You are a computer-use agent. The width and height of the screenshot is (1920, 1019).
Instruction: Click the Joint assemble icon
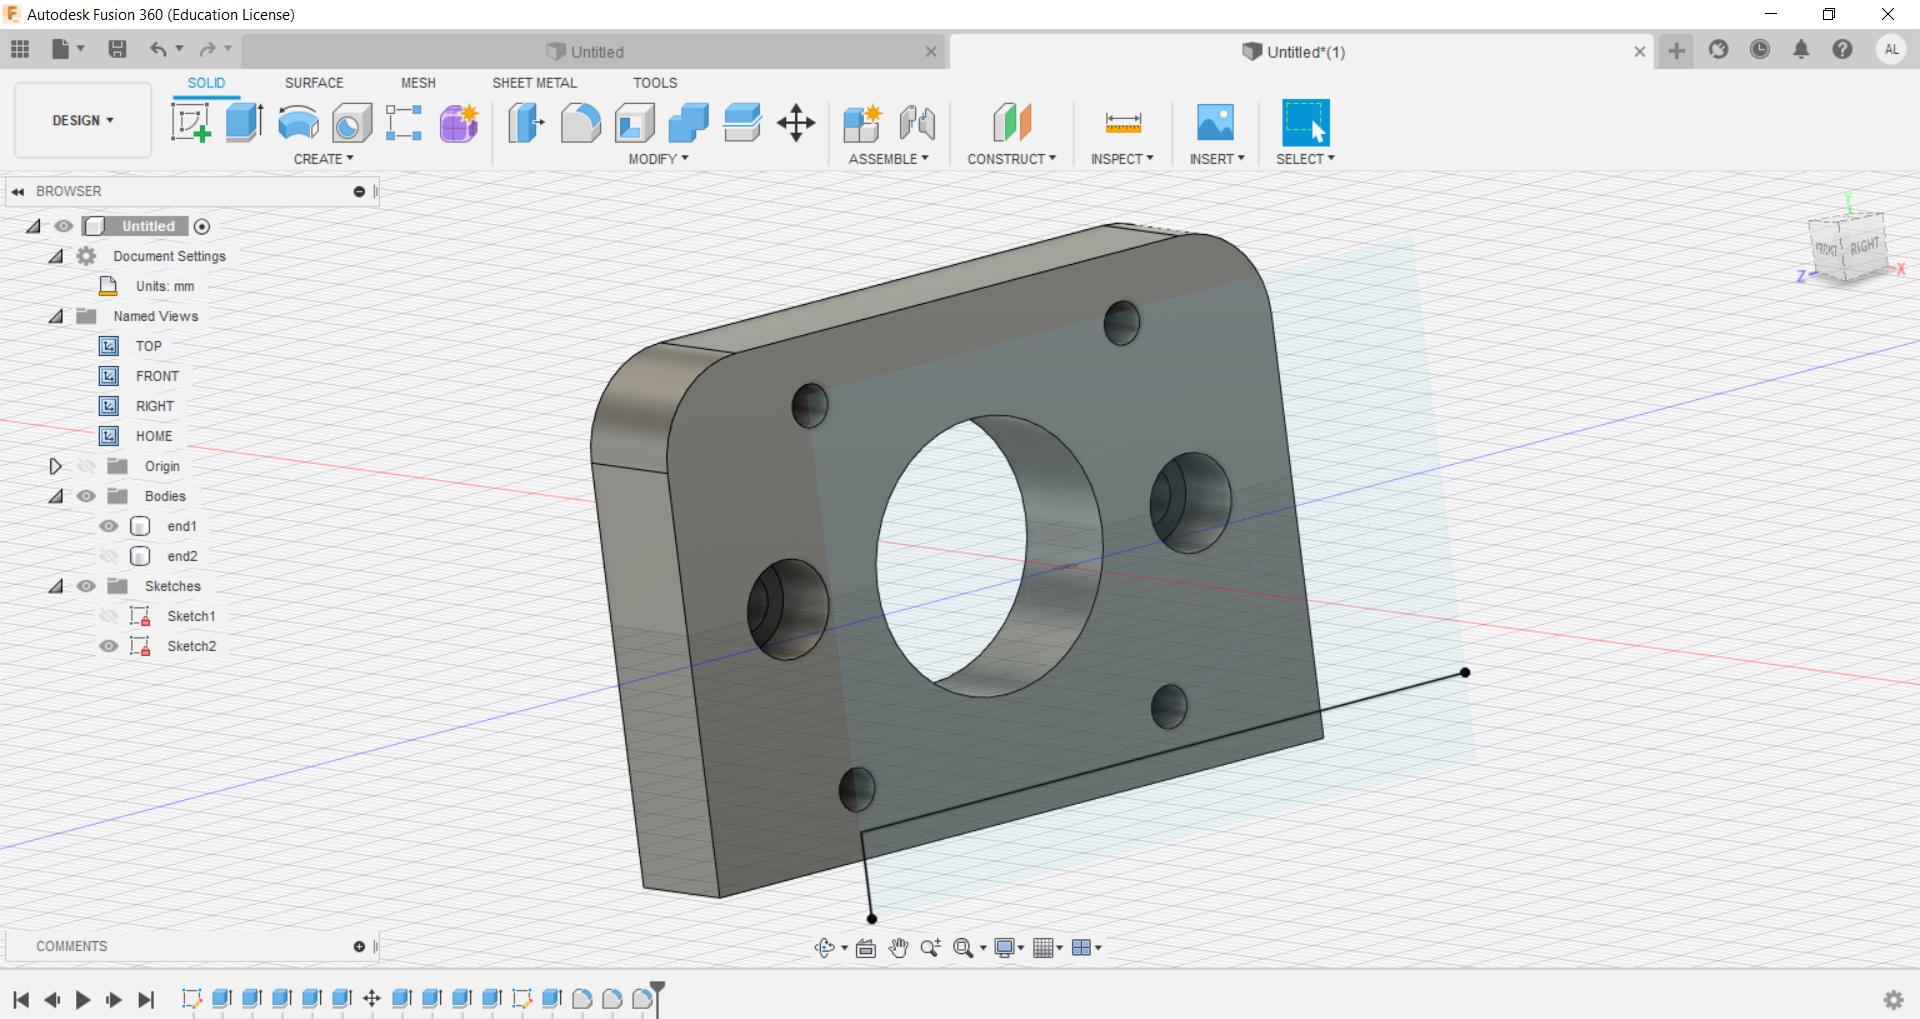[917, 123]
